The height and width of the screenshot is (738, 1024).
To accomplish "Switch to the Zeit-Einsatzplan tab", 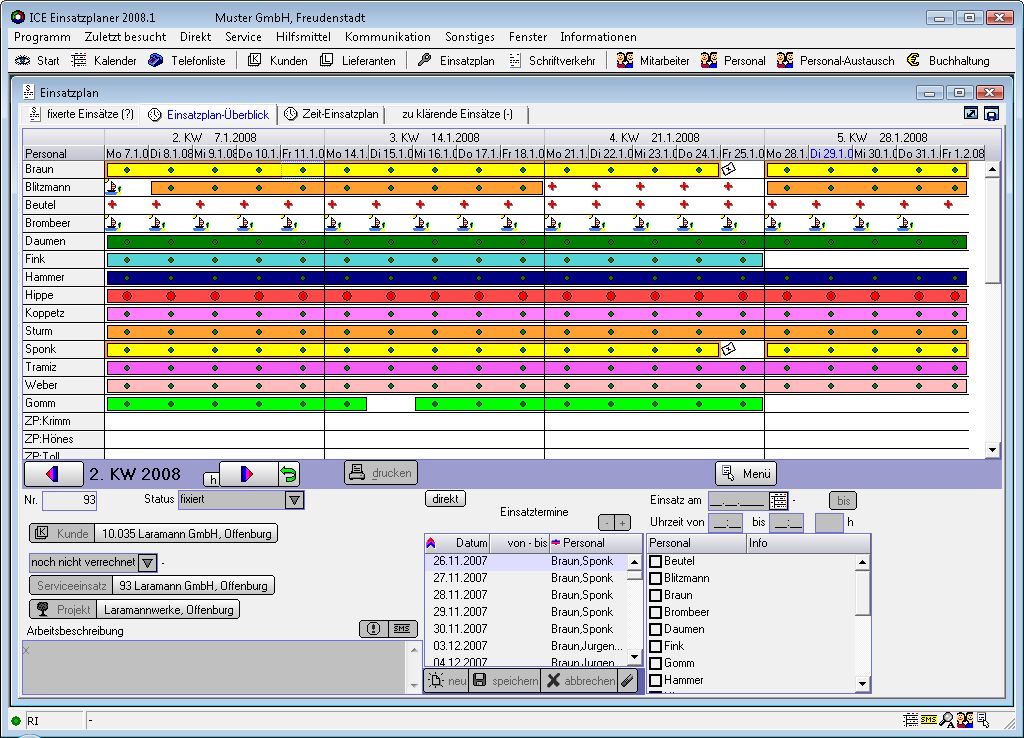I will 332,114.
